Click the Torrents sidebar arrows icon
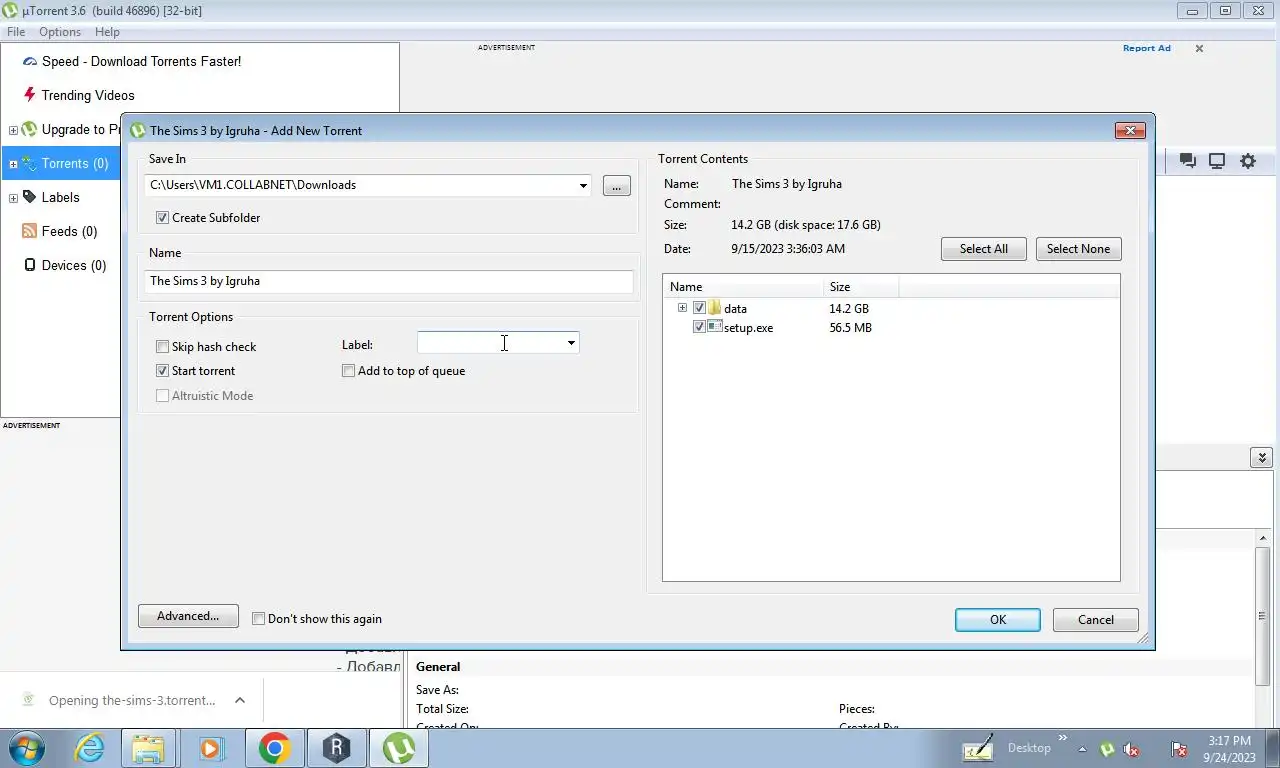 (30, 163)
